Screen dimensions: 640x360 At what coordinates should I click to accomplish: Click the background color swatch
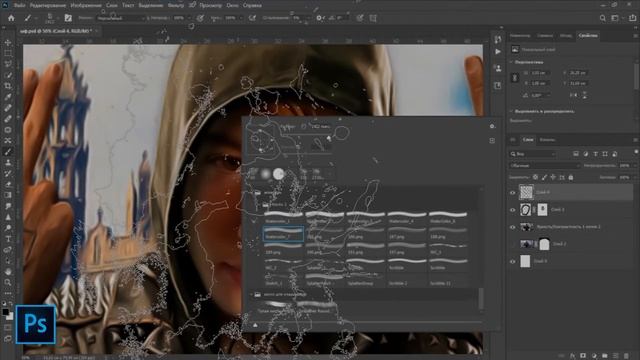pos(10,316)
